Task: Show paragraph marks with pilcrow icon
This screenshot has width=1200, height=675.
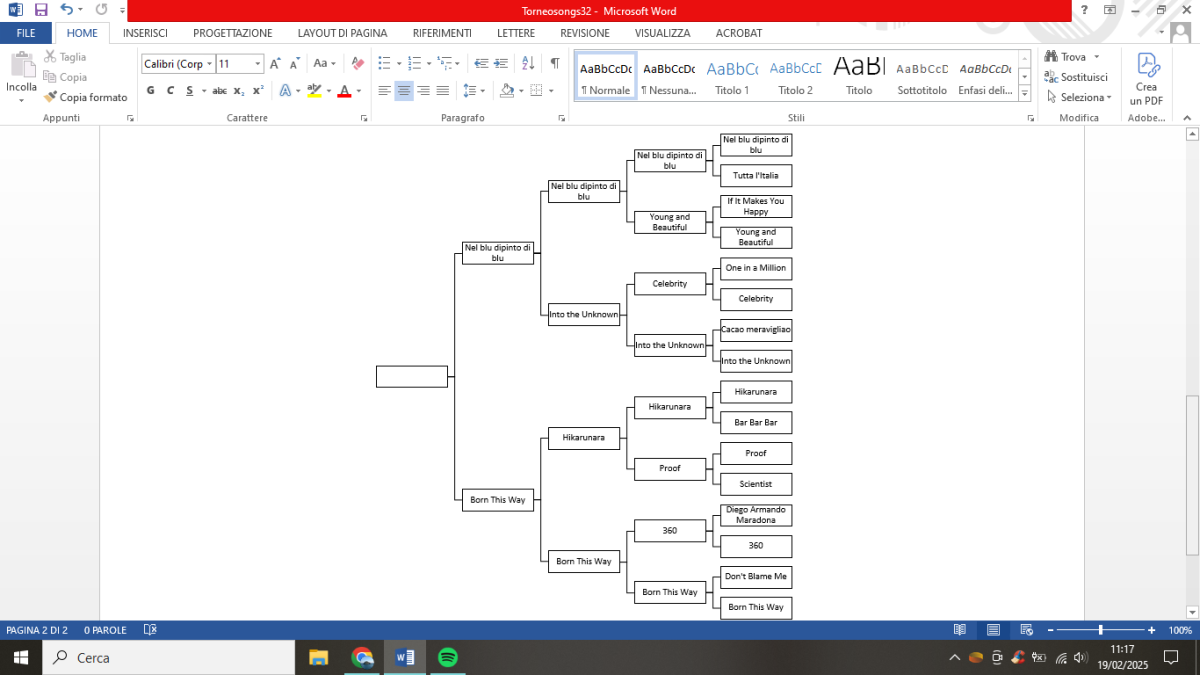Action: [x=554, y=63]
